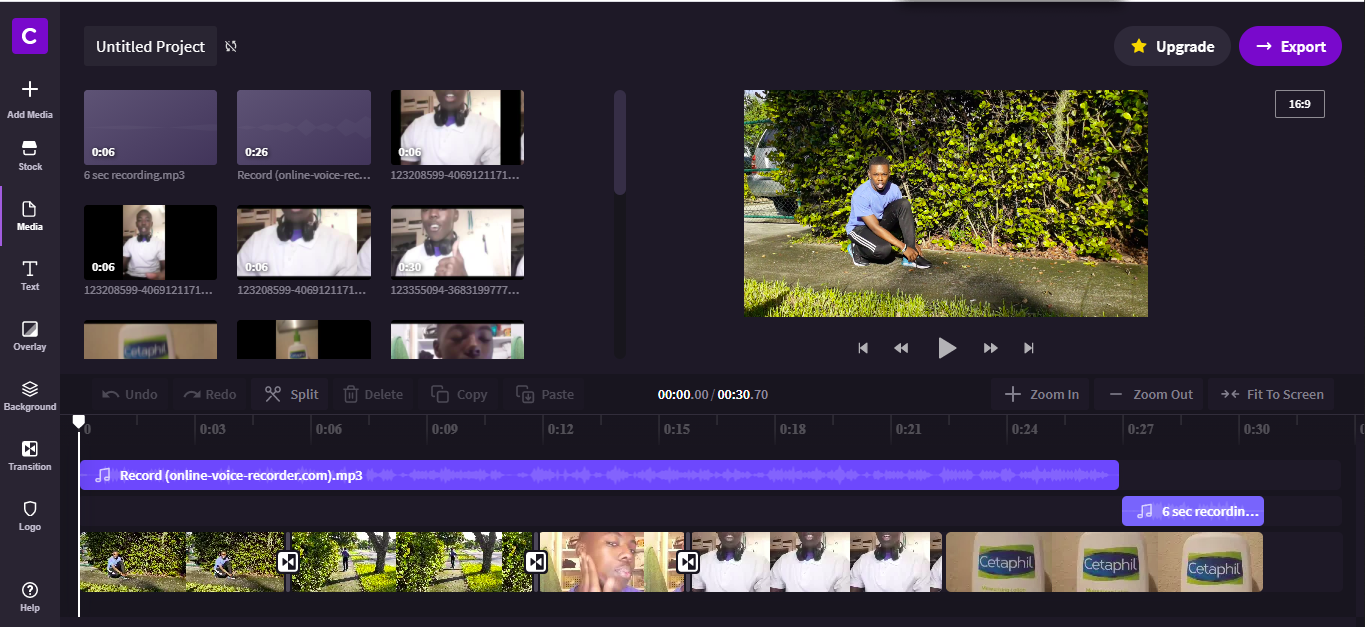Click the Export button

pyautogui.click(x=1290, y=46)
